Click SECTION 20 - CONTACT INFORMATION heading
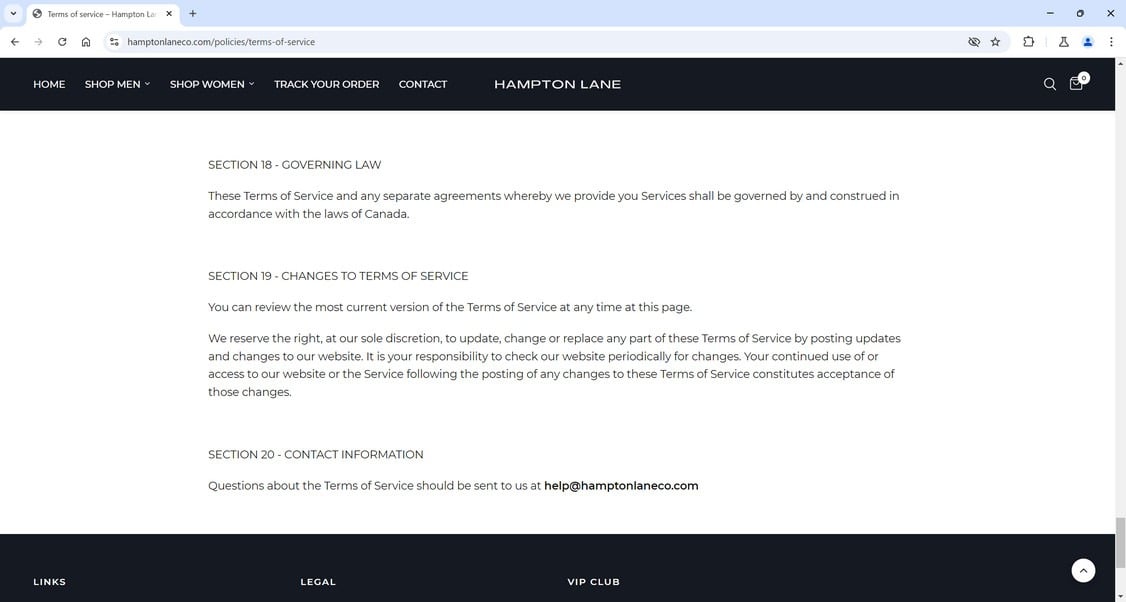This screenshot has height=602, width=1126. point(316,454)
